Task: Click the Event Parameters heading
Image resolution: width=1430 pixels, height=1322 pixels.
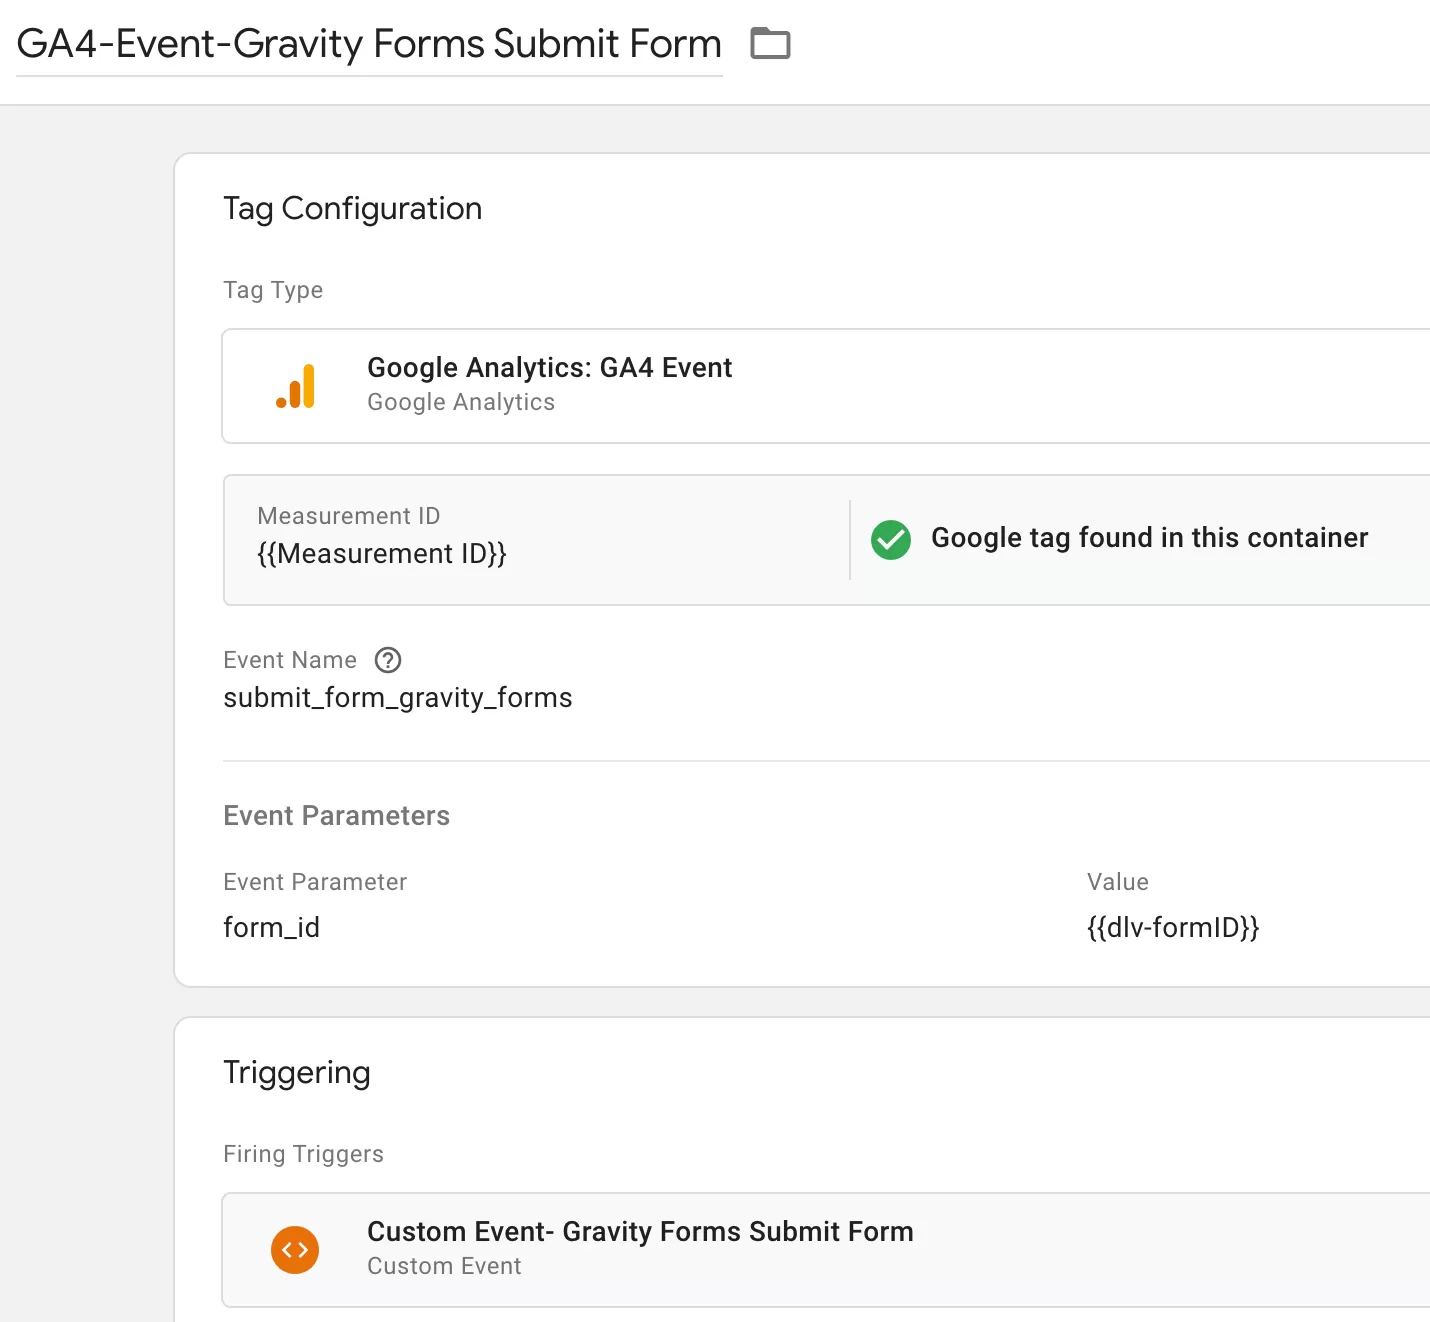Action: click(336, 816)
